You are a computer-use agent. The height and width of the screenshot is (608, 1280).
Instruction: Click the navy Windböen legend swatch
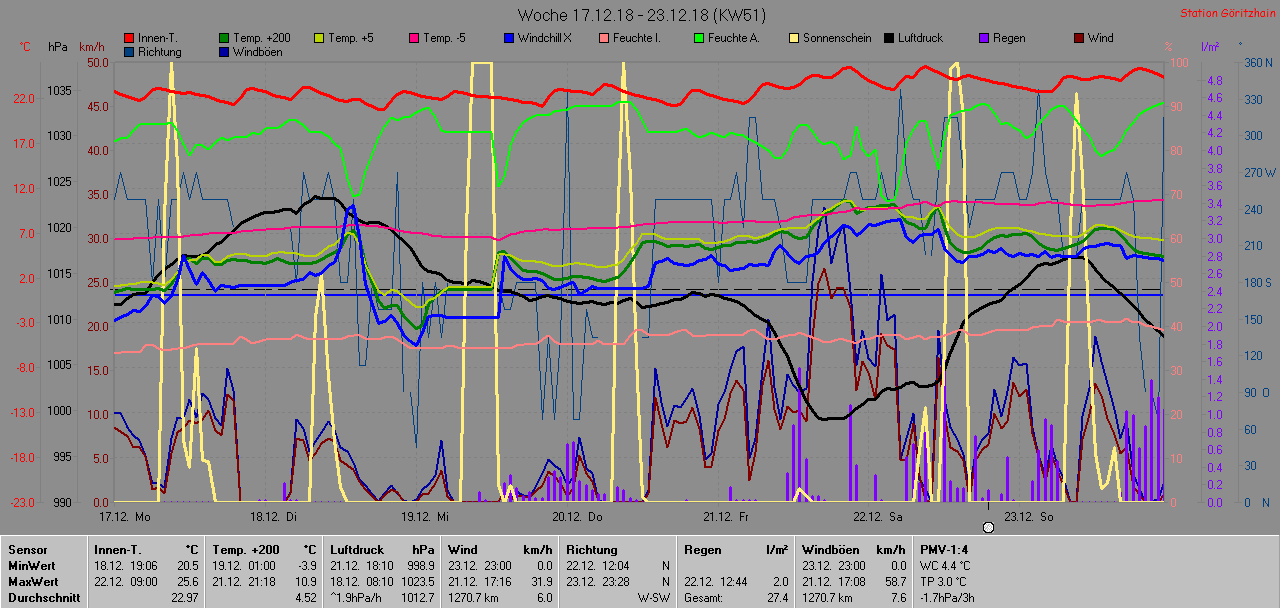coord(224,51)
